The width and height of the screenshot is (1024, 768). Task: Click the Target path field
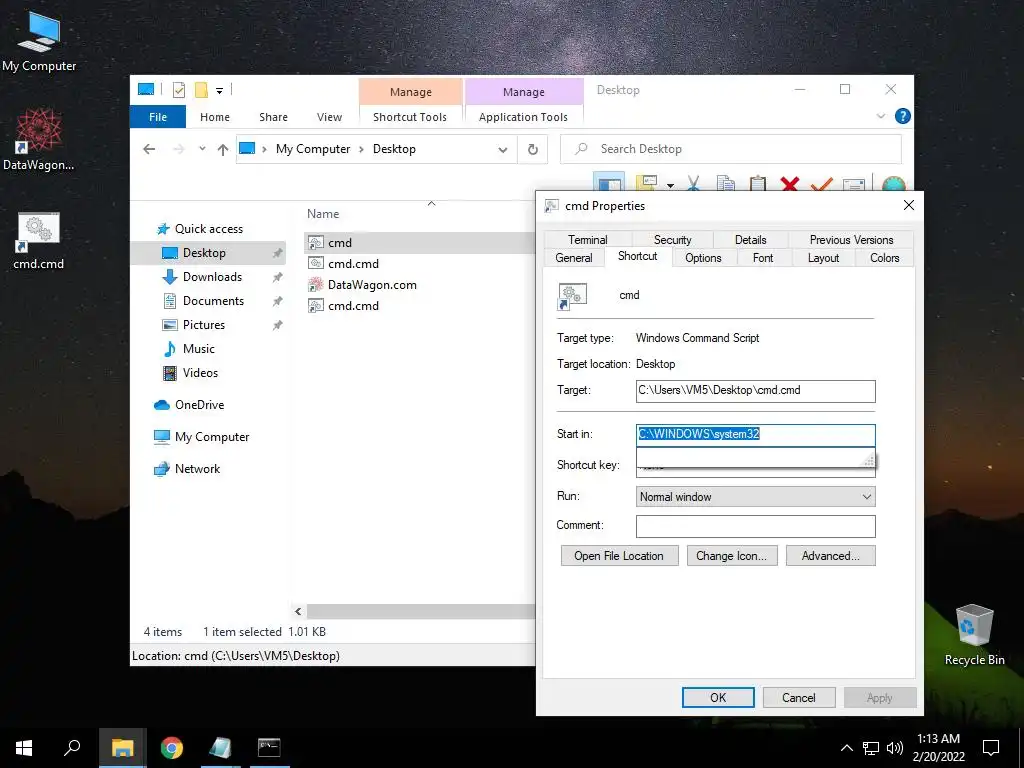click(756, 391)
